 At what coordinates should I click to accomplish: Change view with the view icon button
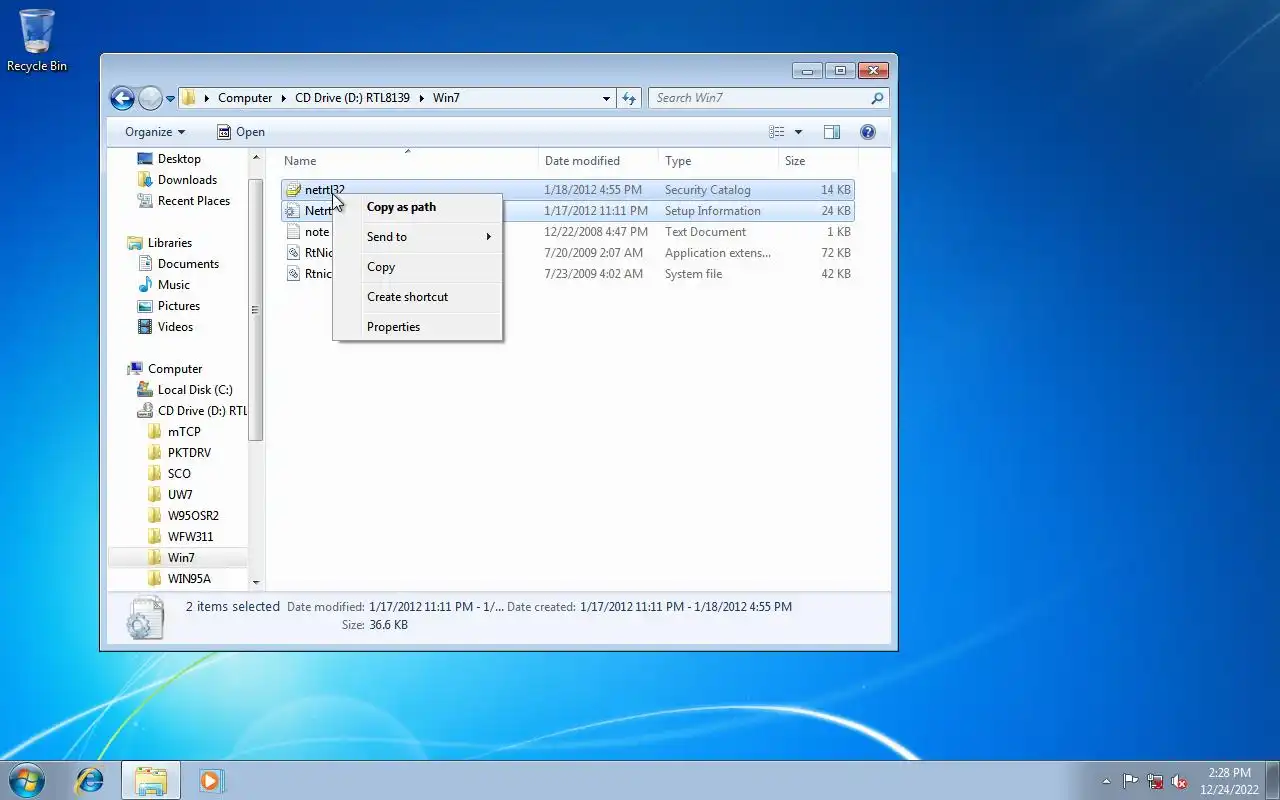777,132
